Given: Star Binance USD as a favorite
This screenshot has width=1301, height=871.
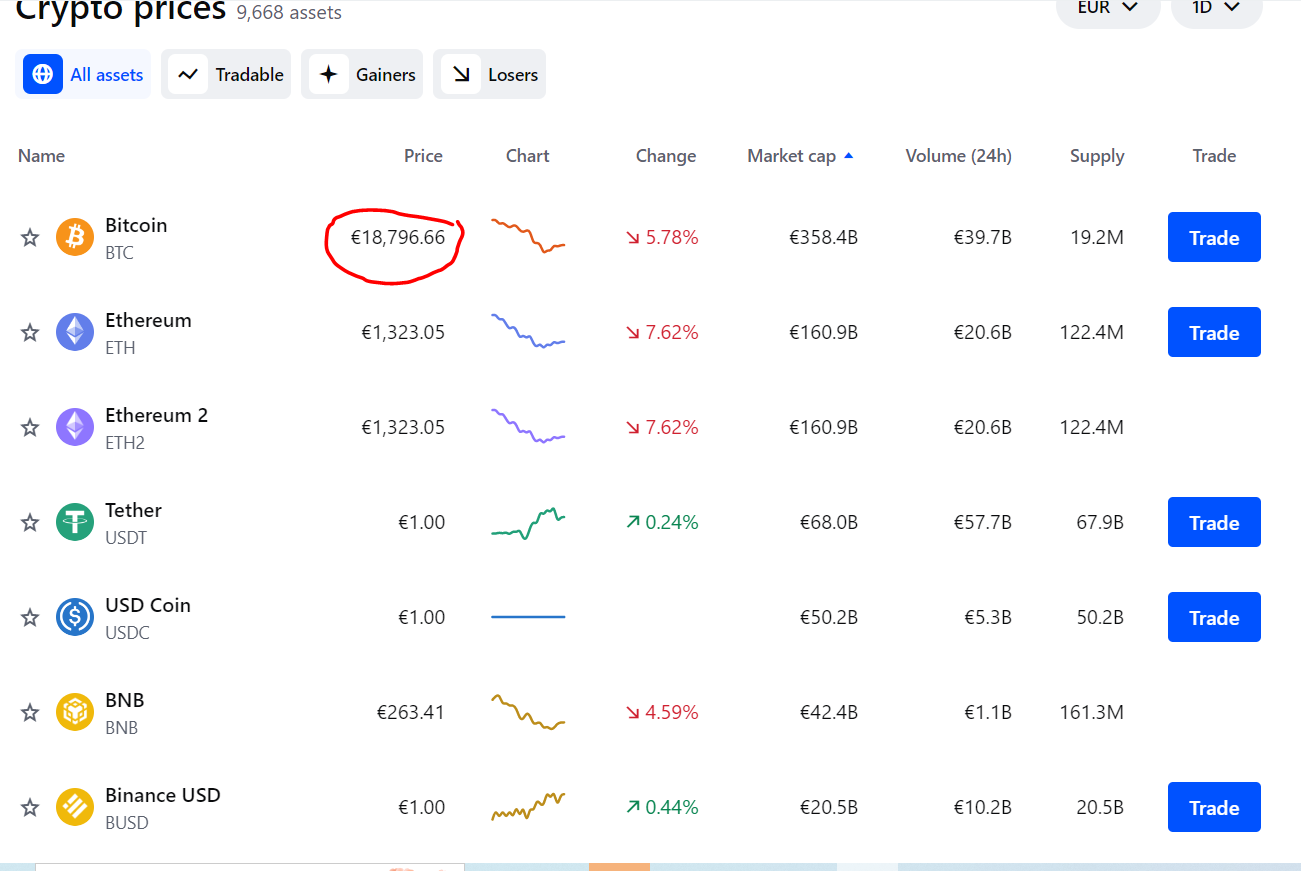Looking at the screenshot, I should click(x=30, y=807).
